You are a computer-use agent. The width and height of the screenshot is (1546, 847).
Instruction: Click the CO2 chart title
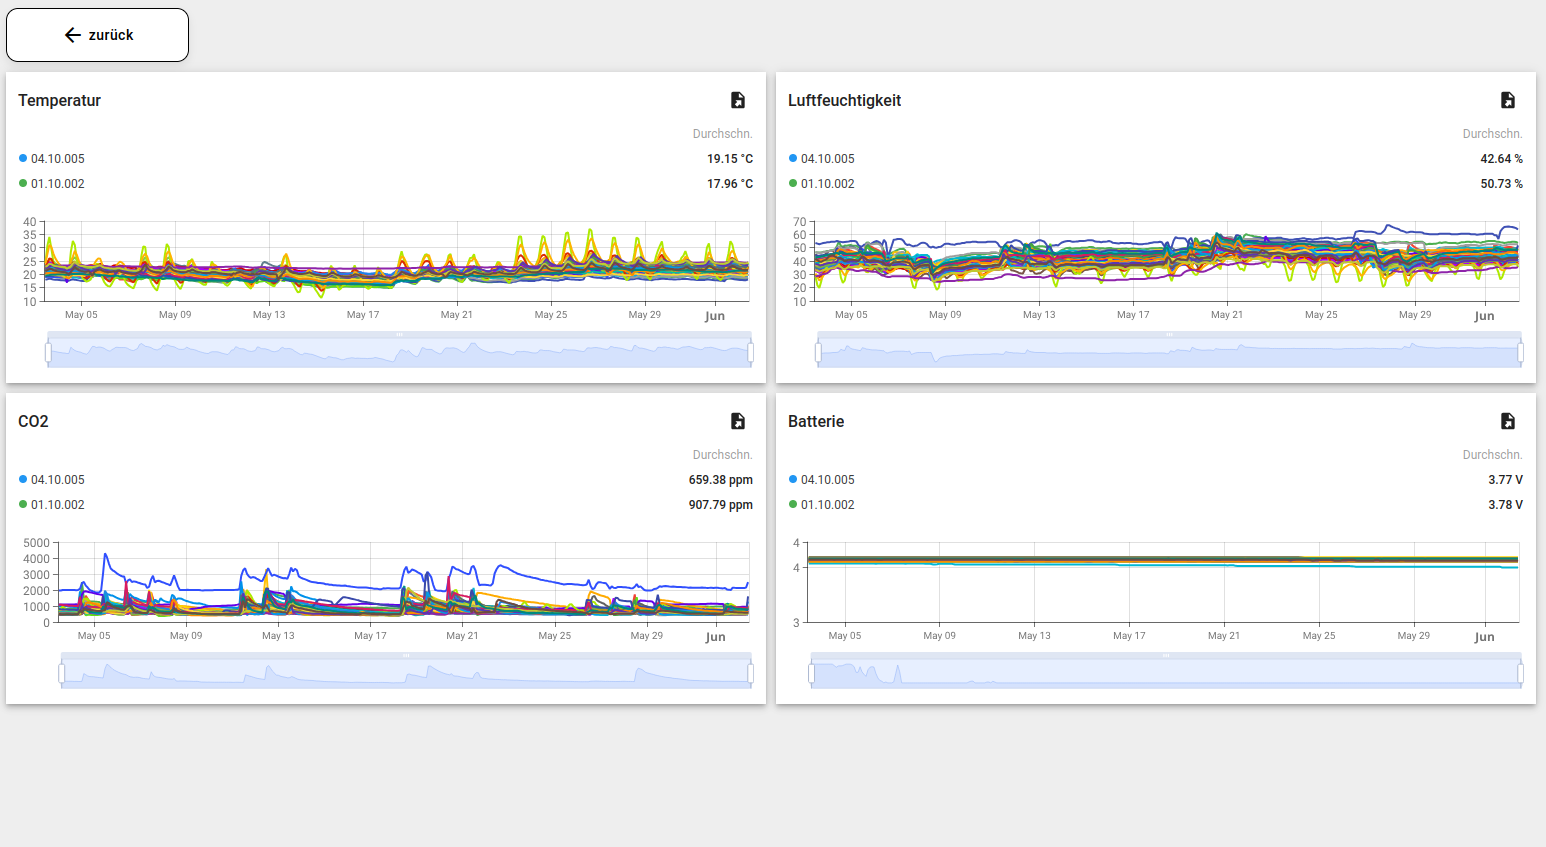click(33, 421)
